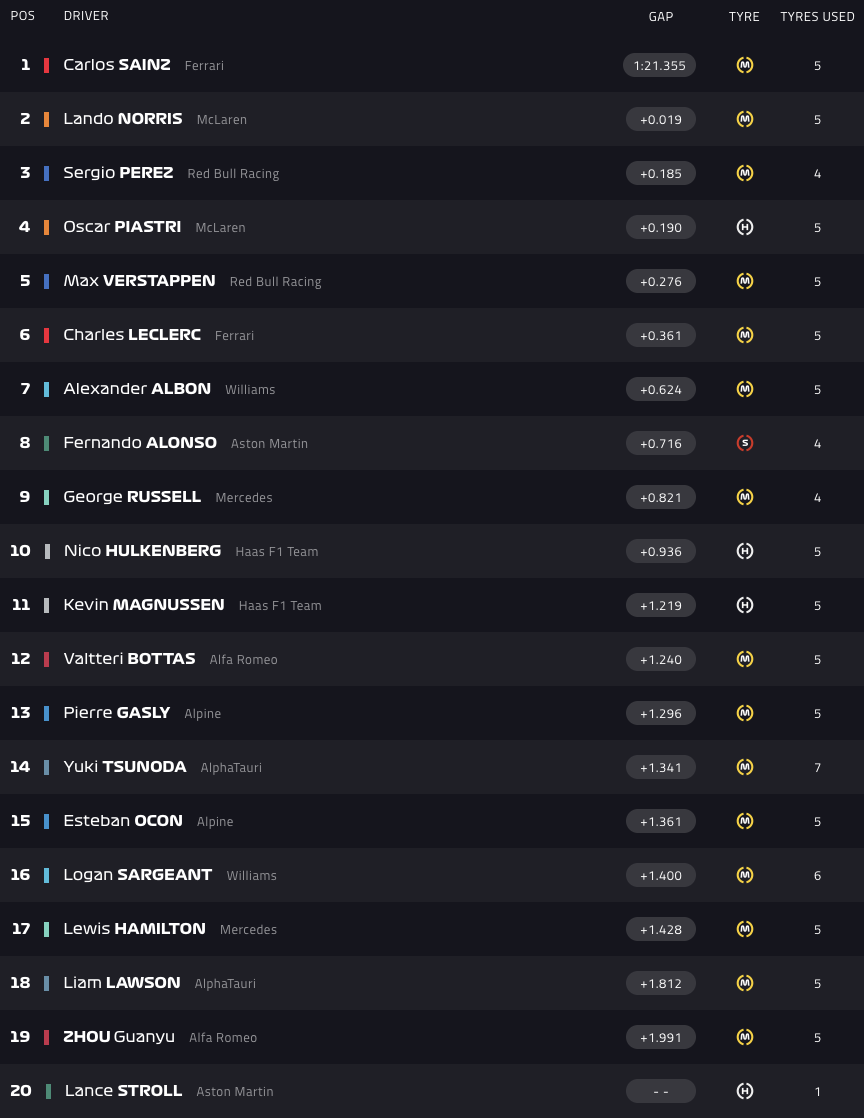The width and height of the screenshot is (864, 1118).
Task: Click Lando Norris's +0.019 gap badge
Action: tap(660, 119)
